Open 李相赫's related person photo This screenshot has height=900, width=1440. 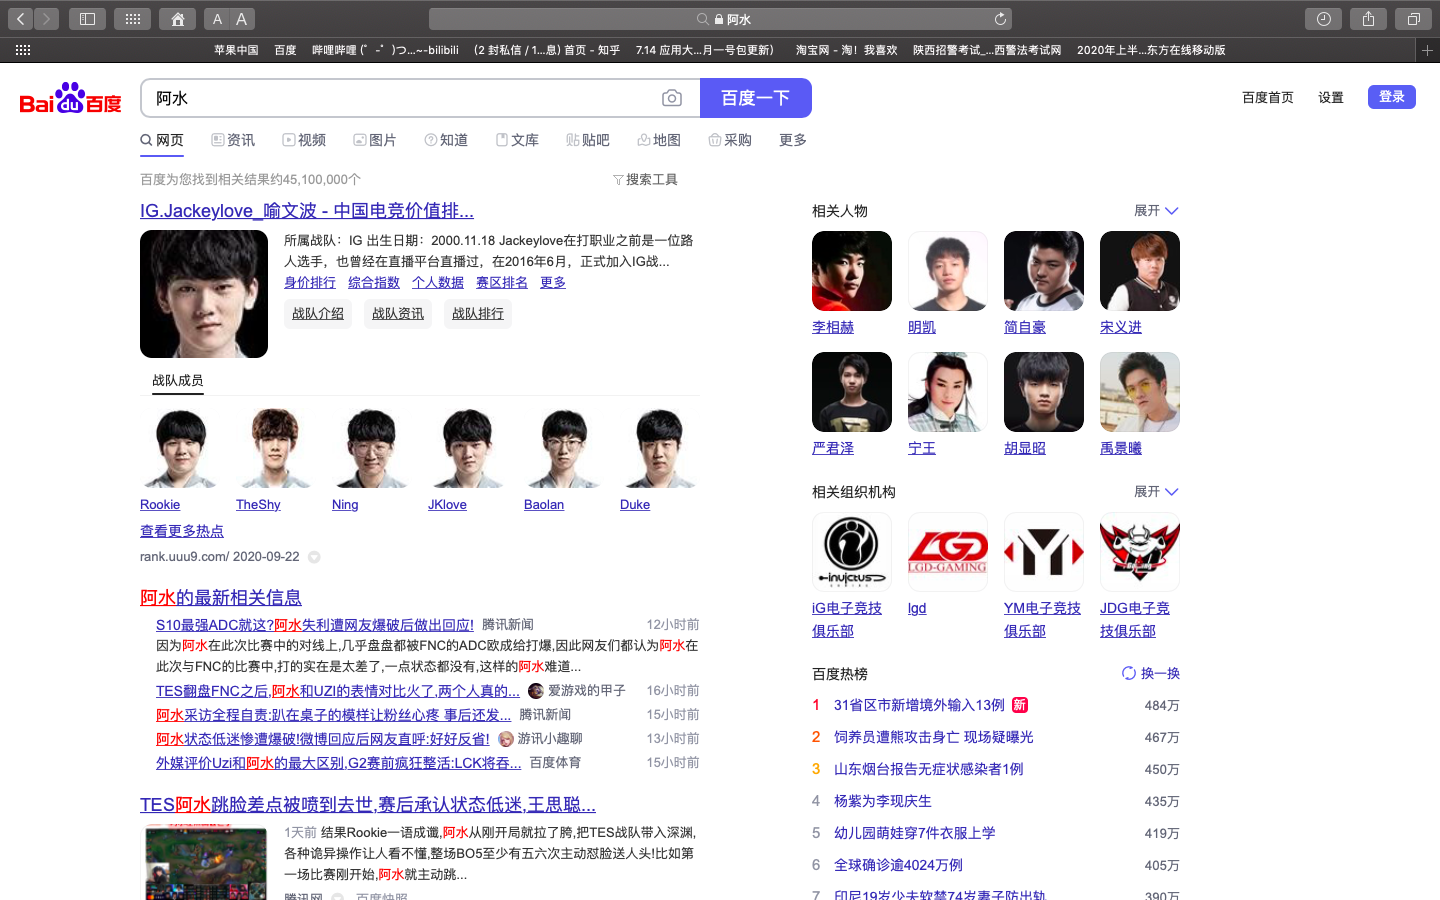(852, 271)
